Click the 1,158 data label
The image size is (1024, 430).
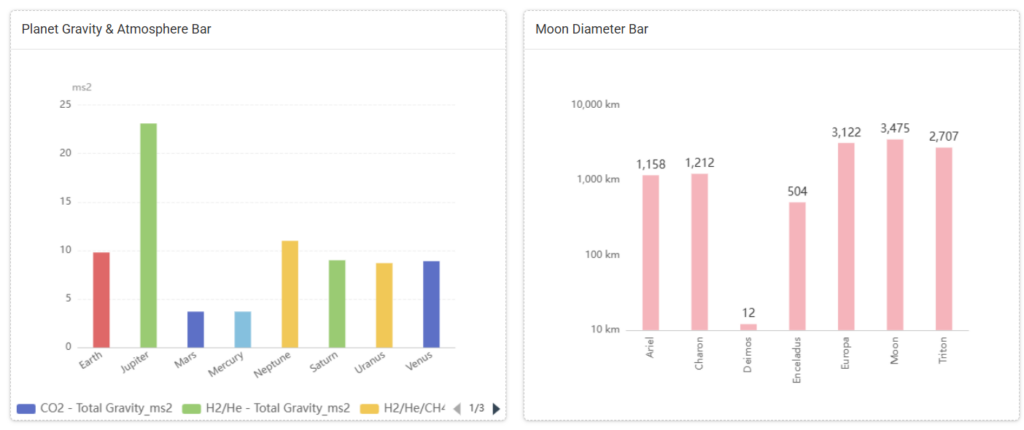point(650,165)
